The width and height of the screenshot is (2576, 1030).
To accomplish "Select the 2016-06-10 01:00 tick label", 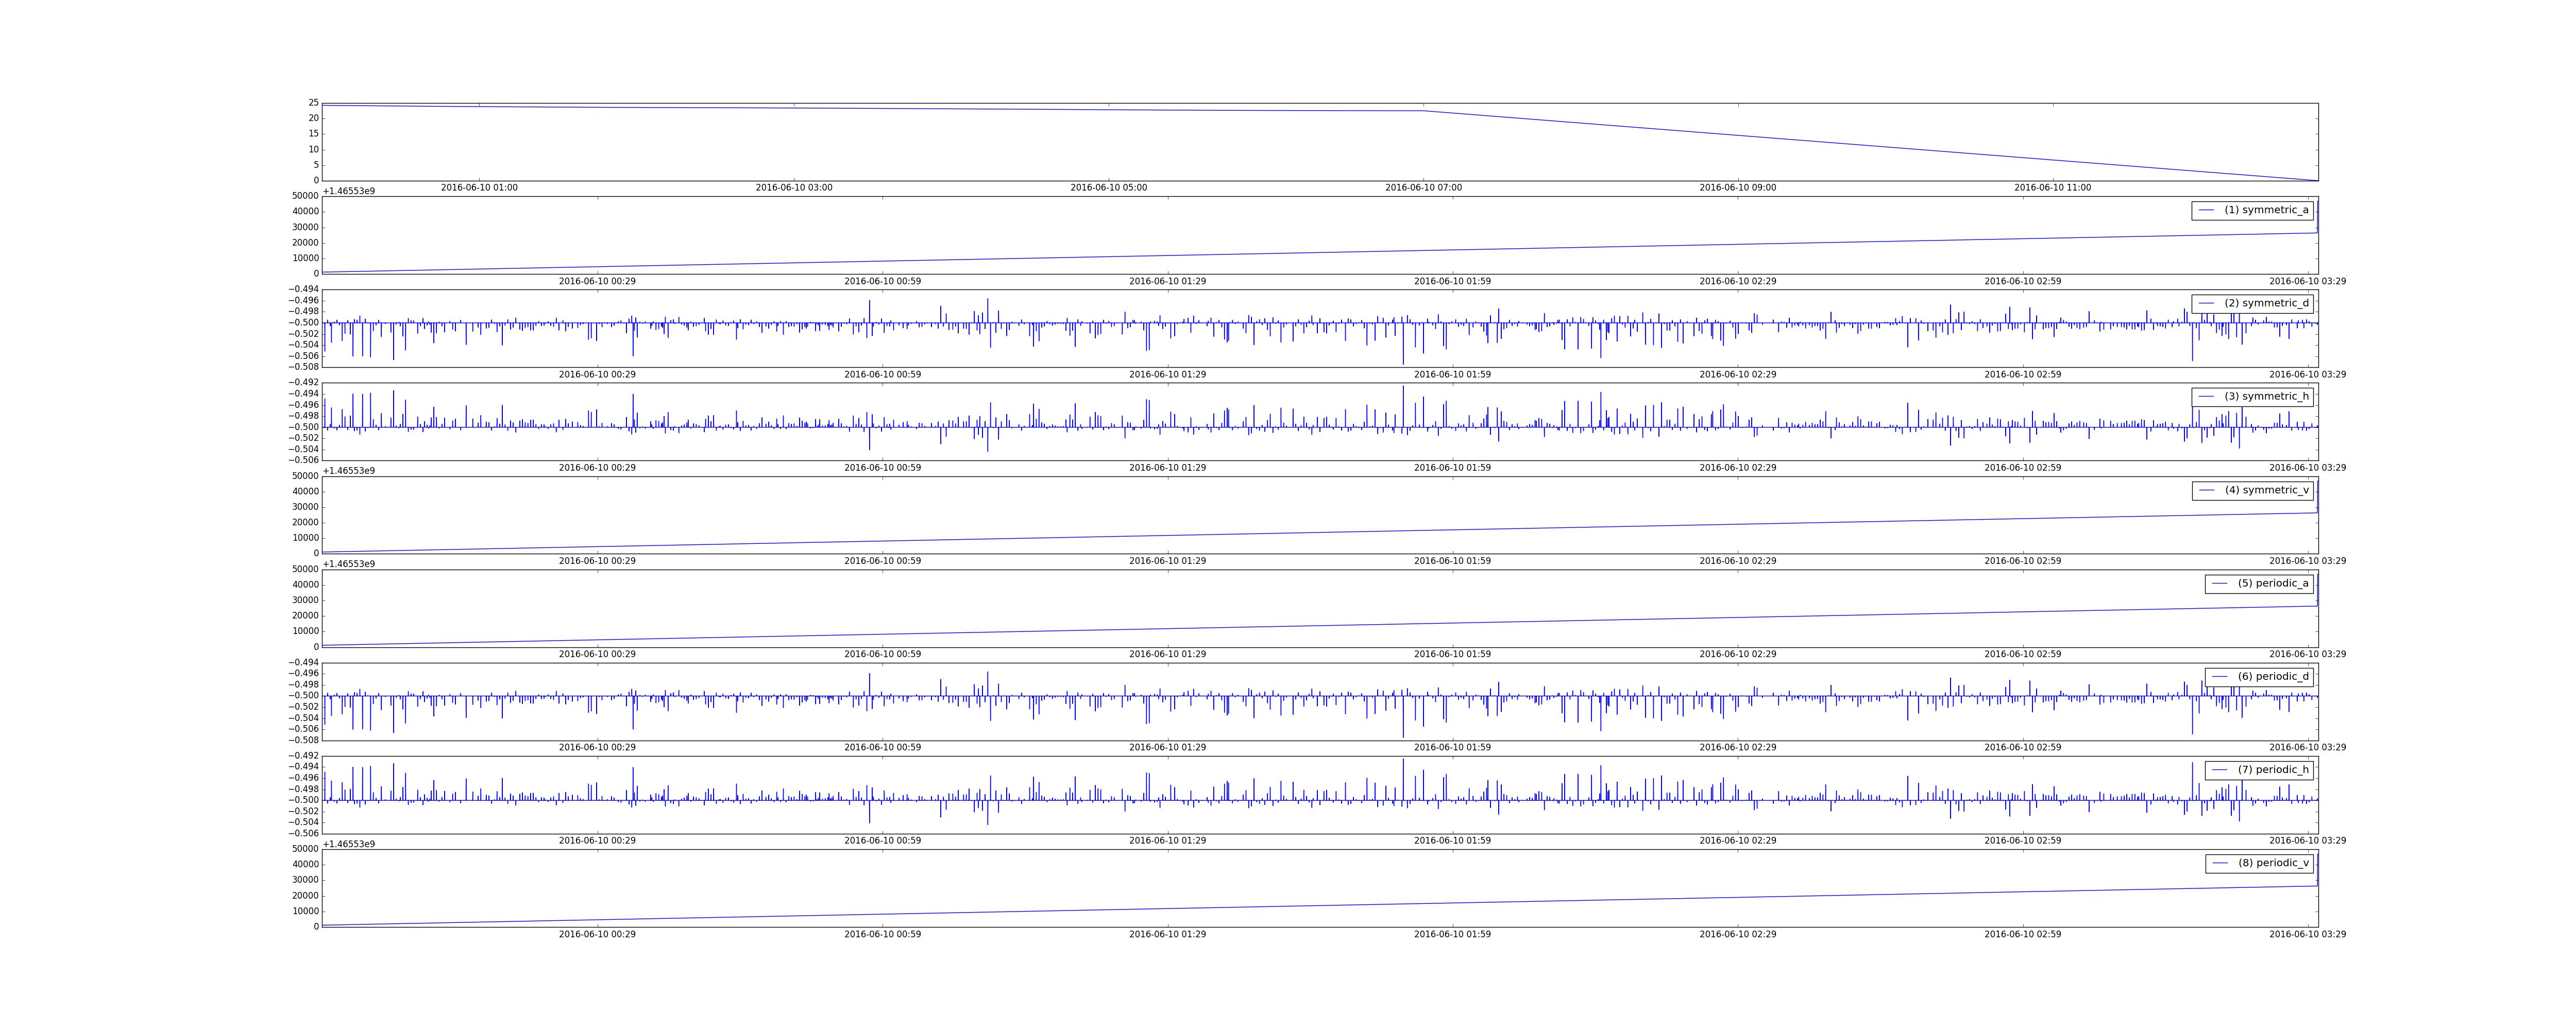I will click(480, 188).
